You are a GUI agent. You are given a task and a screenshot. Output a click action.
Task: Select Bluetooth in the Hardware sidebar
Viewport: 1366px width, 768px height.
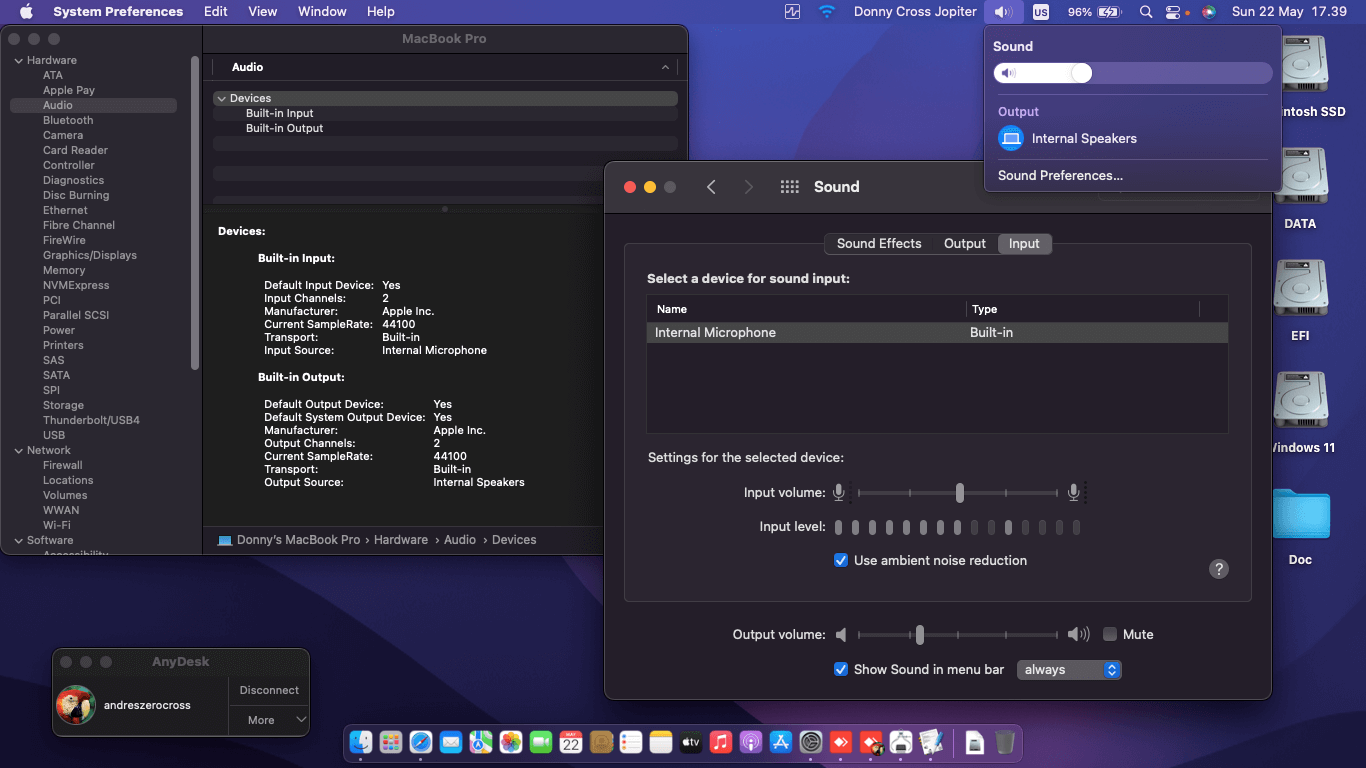pos(68,120)
